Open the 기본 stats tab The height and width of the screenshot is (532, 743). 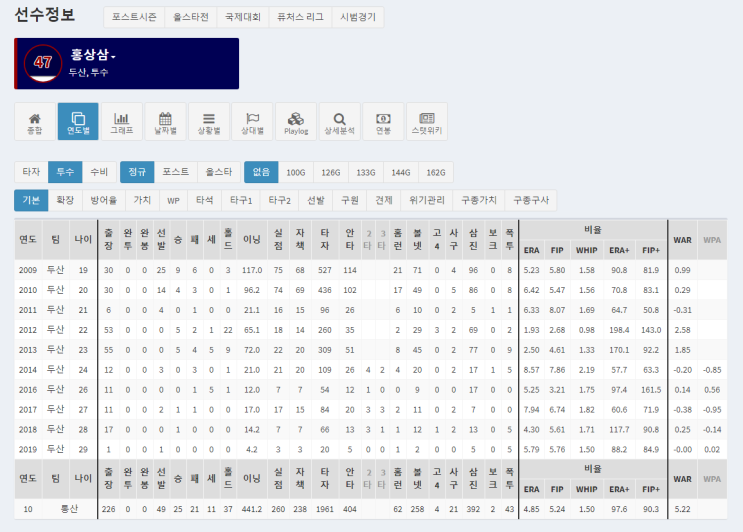tap(31, 200)
